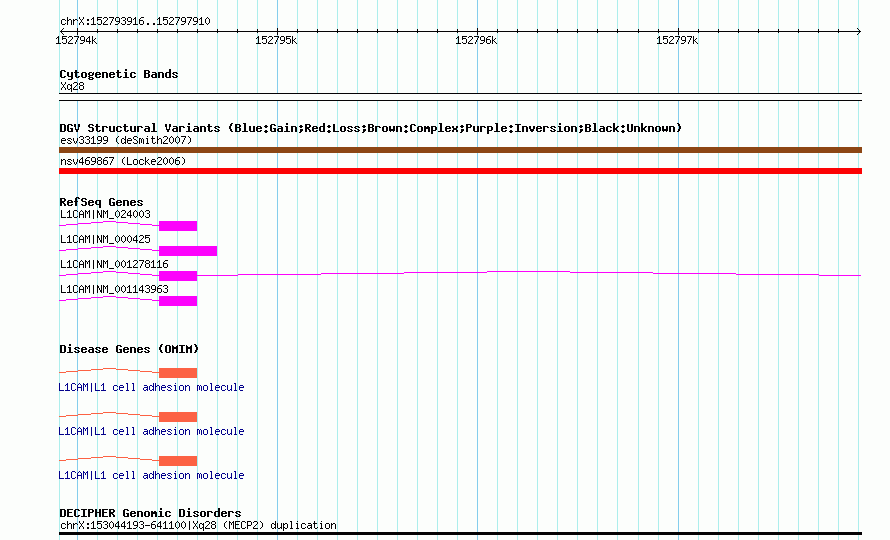Select the L1CAM NM_000425 magenta exon block
890x540 pixels.
[x=188, y=251]
